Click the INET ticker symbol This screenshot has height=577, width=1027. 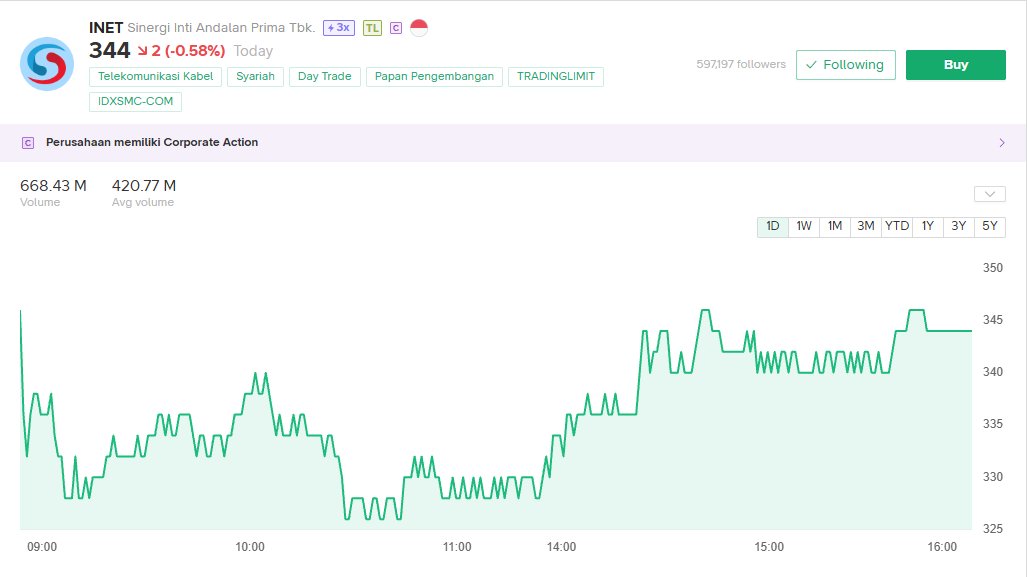click(105, 28)
